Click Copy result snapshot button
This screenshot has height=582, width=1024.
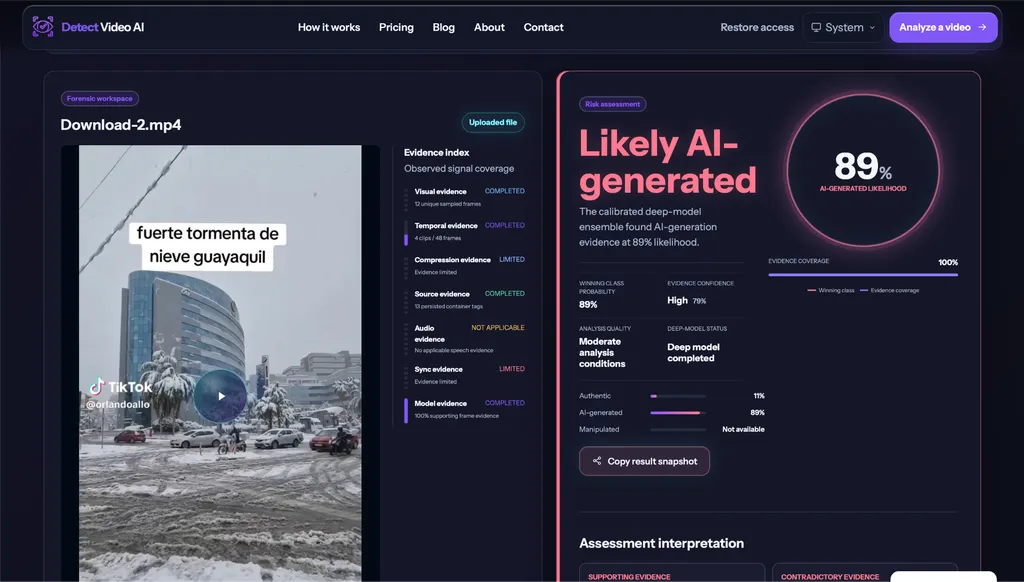pyautogui.click(x=644, y=461)
